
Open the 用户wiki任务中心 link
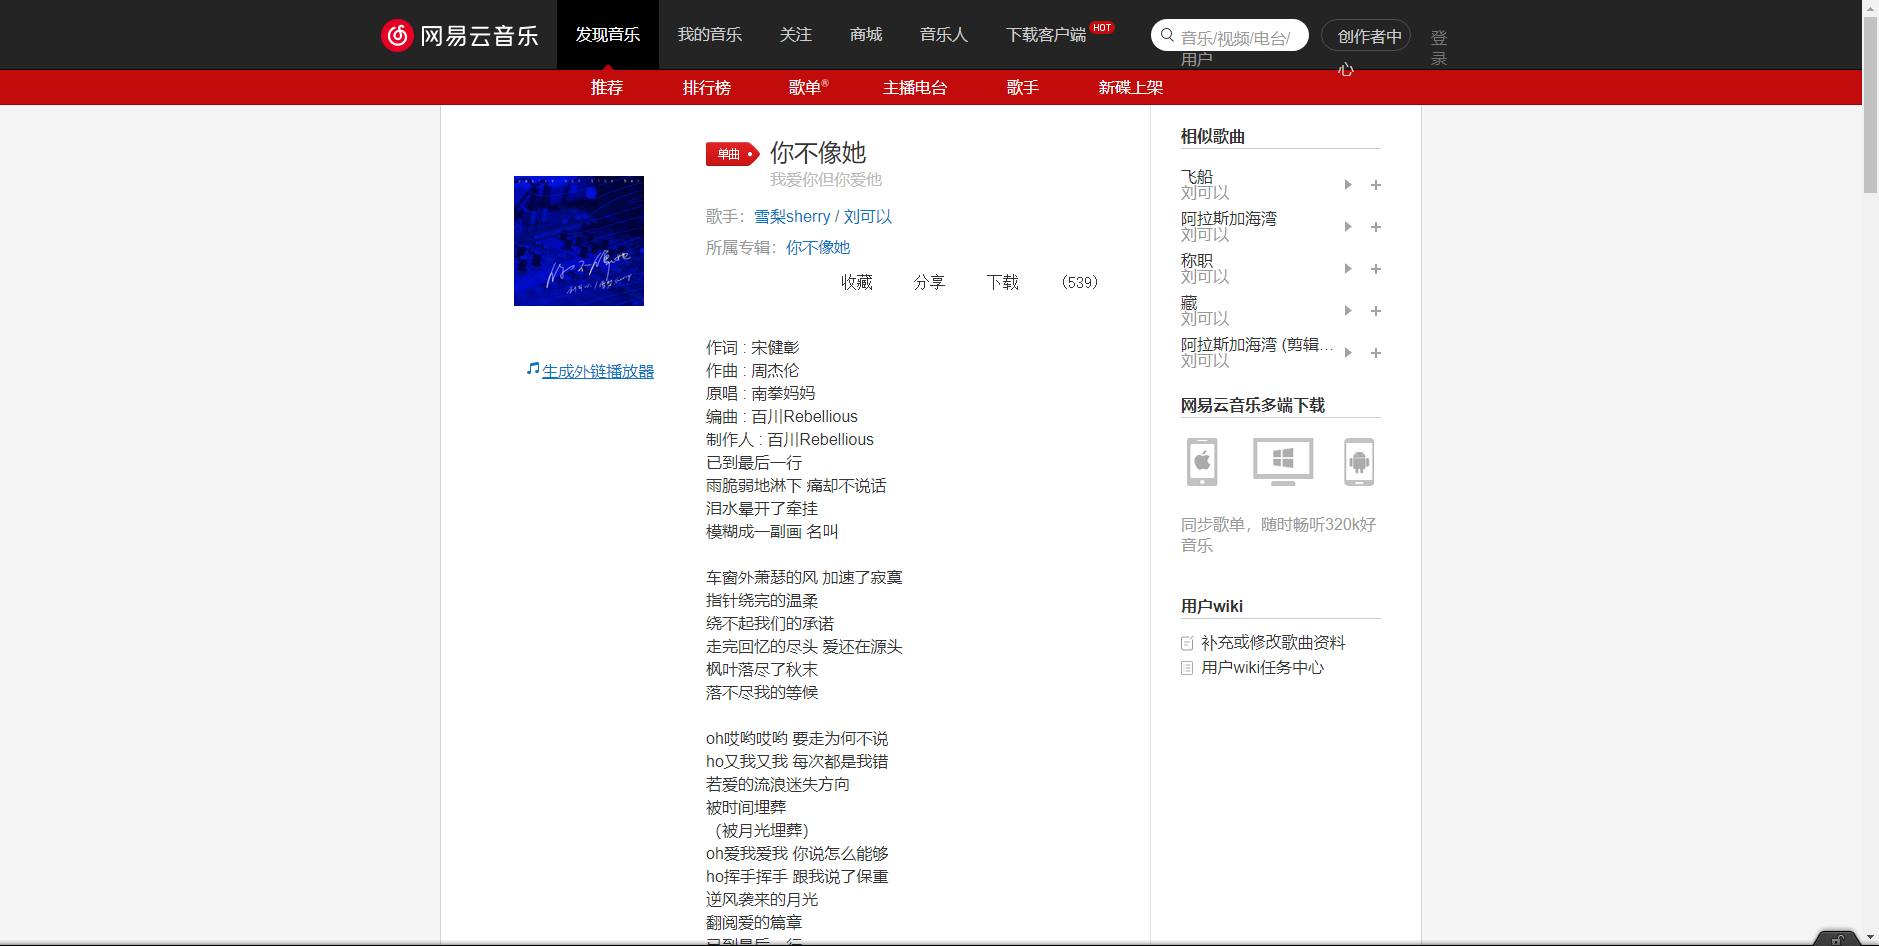pos(1262,668)
